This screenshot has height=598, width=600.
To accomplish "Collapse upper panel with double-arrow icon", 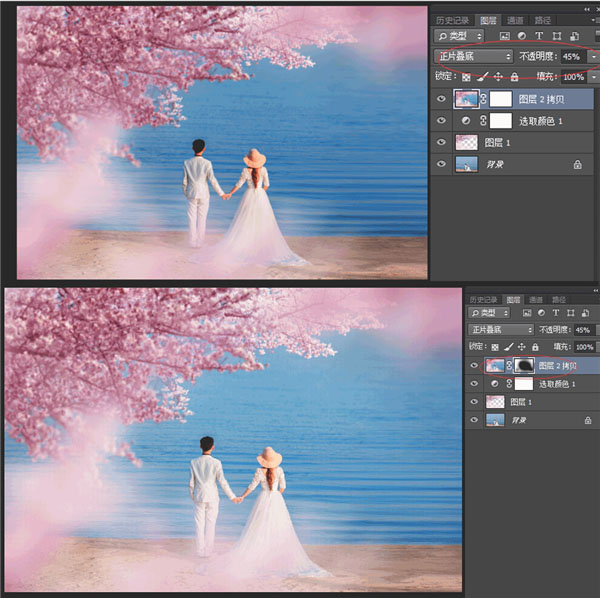I will [587, 10].
